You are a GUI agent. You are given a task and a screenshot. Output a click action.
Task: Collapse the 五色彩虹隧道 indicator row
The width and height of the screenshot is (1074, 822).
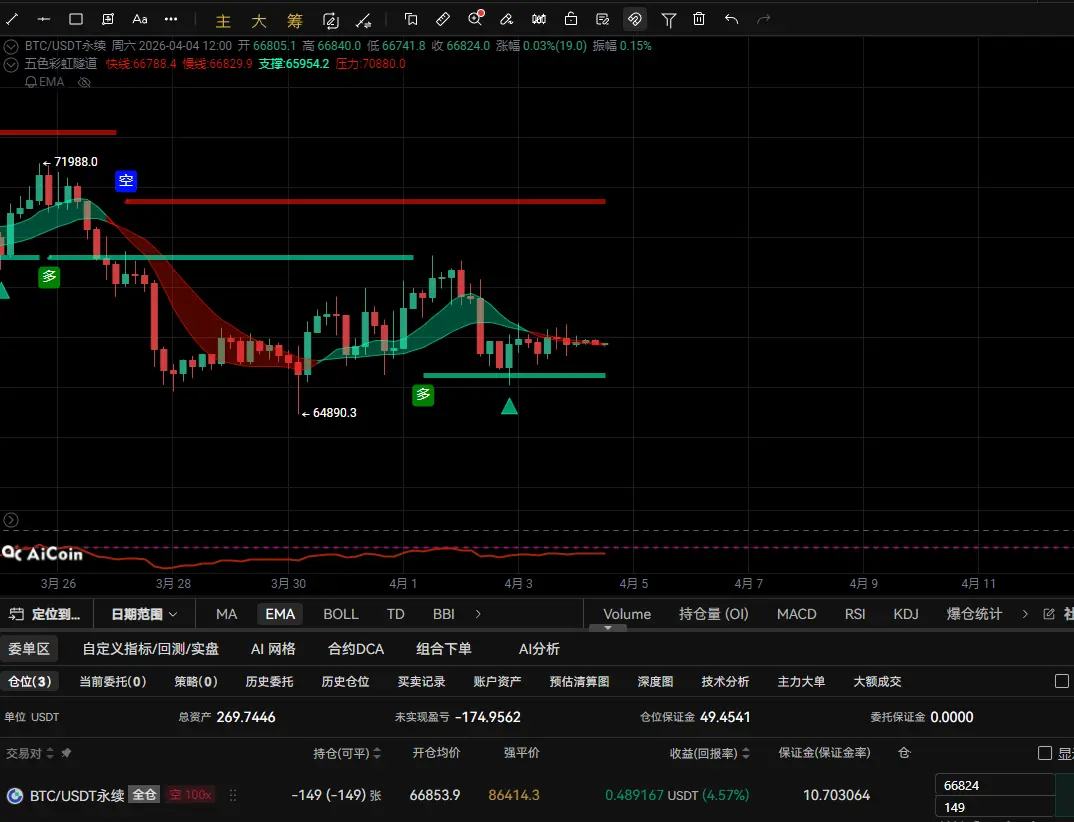pos(11,64)
